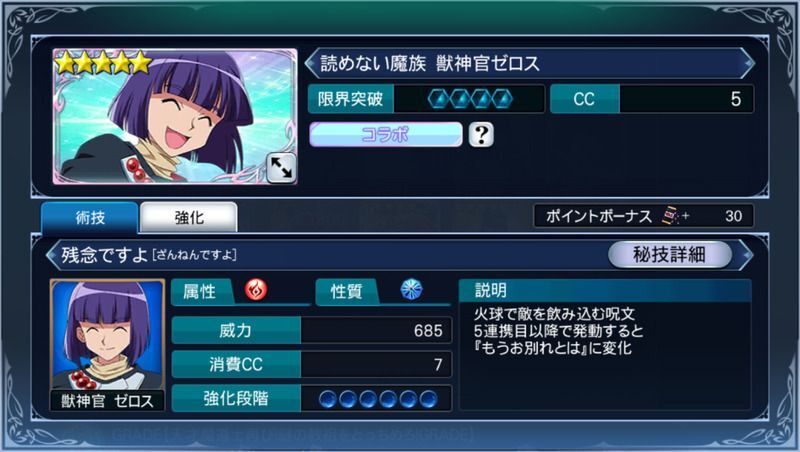The height and width of the screenshot is (452, 800).
Task: Click the 威力 685 stat row
Action: tap(312, 330)
